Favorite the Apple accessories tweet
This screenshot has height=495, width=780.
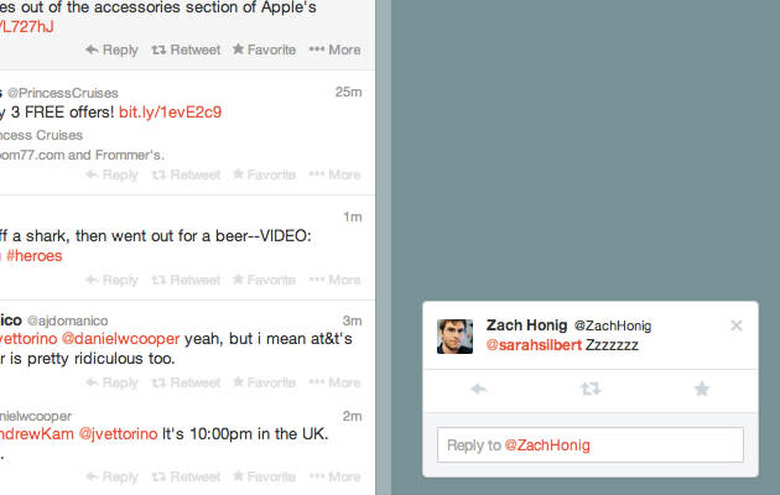(x=264, y=49)
